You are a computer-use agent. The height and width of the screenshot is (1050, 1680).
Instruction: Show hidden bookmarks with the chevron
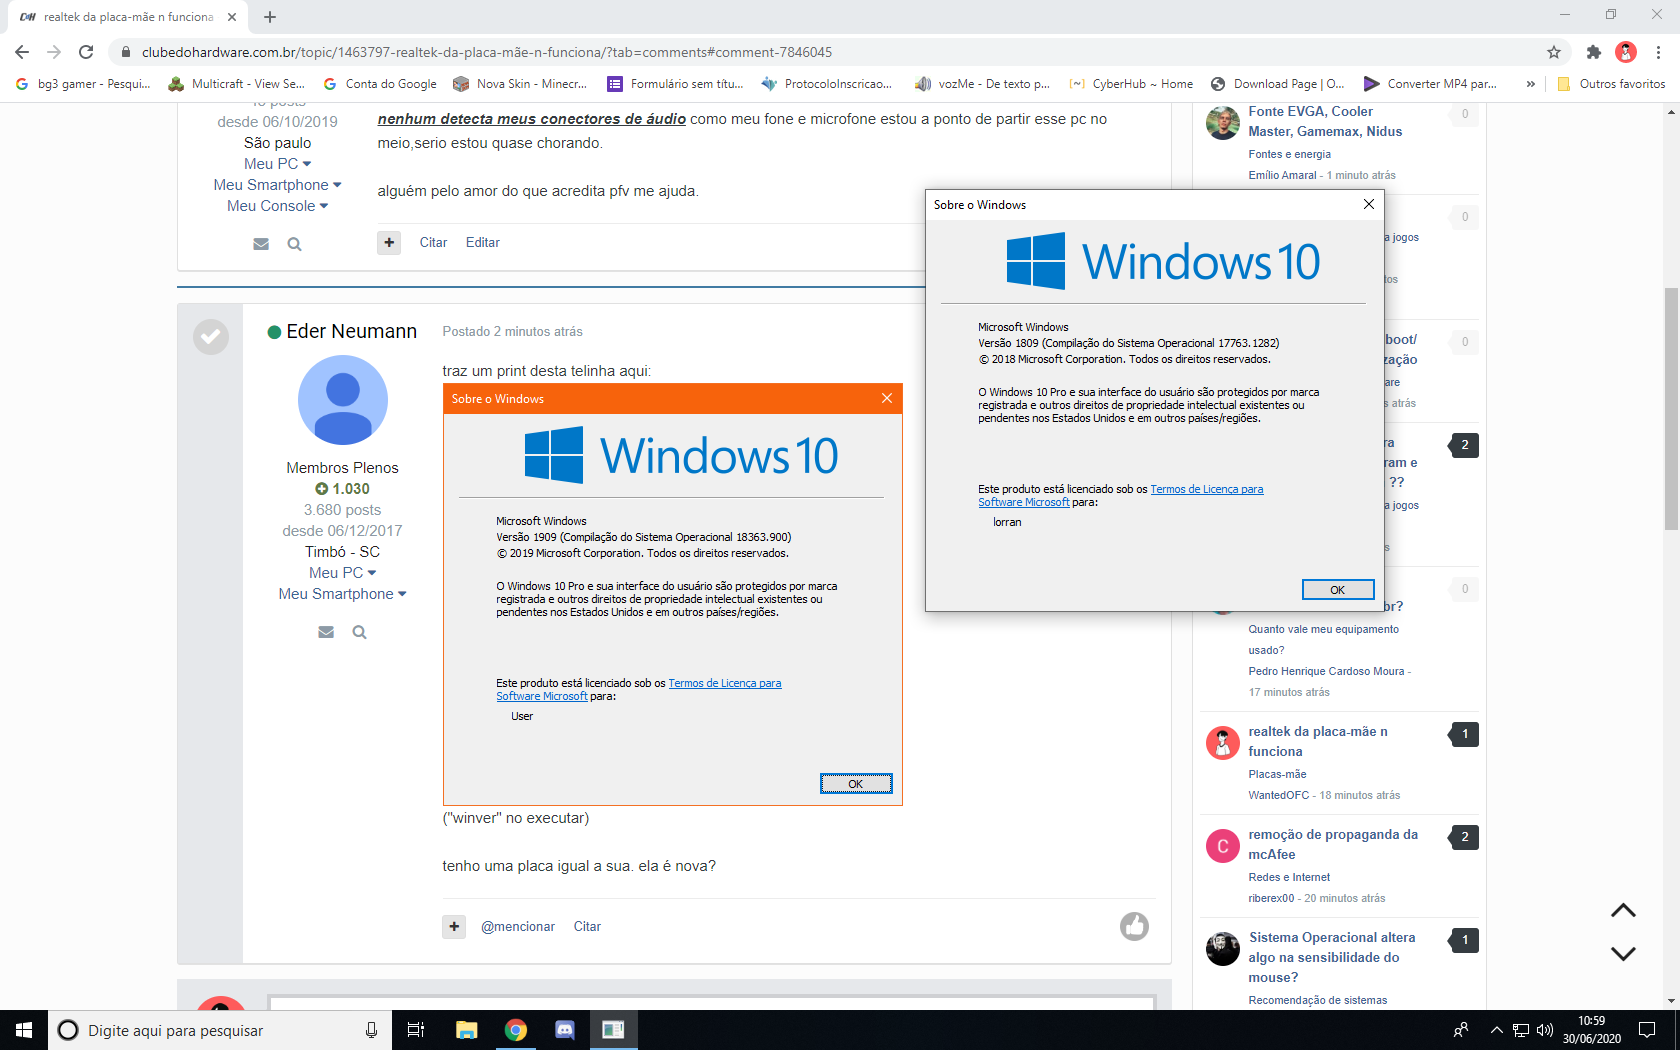(x=1530, y=84)
